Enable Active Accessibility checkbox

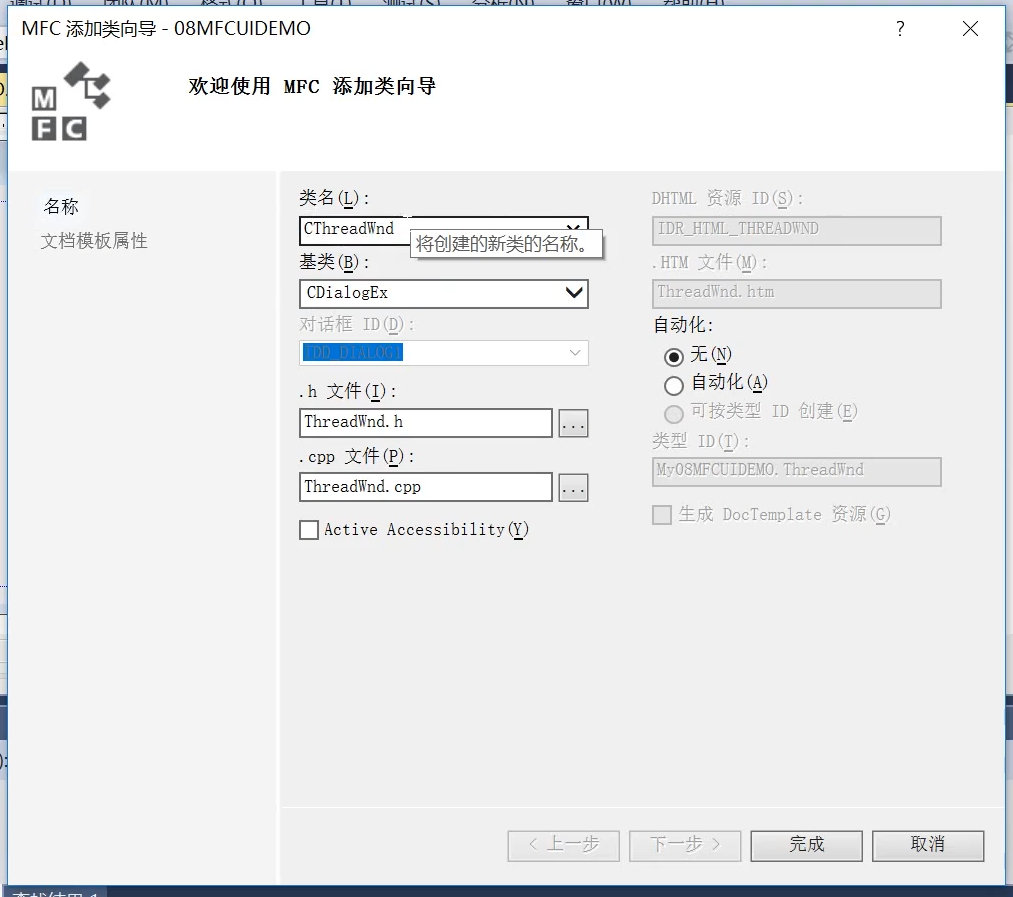(x=309, y=530)
